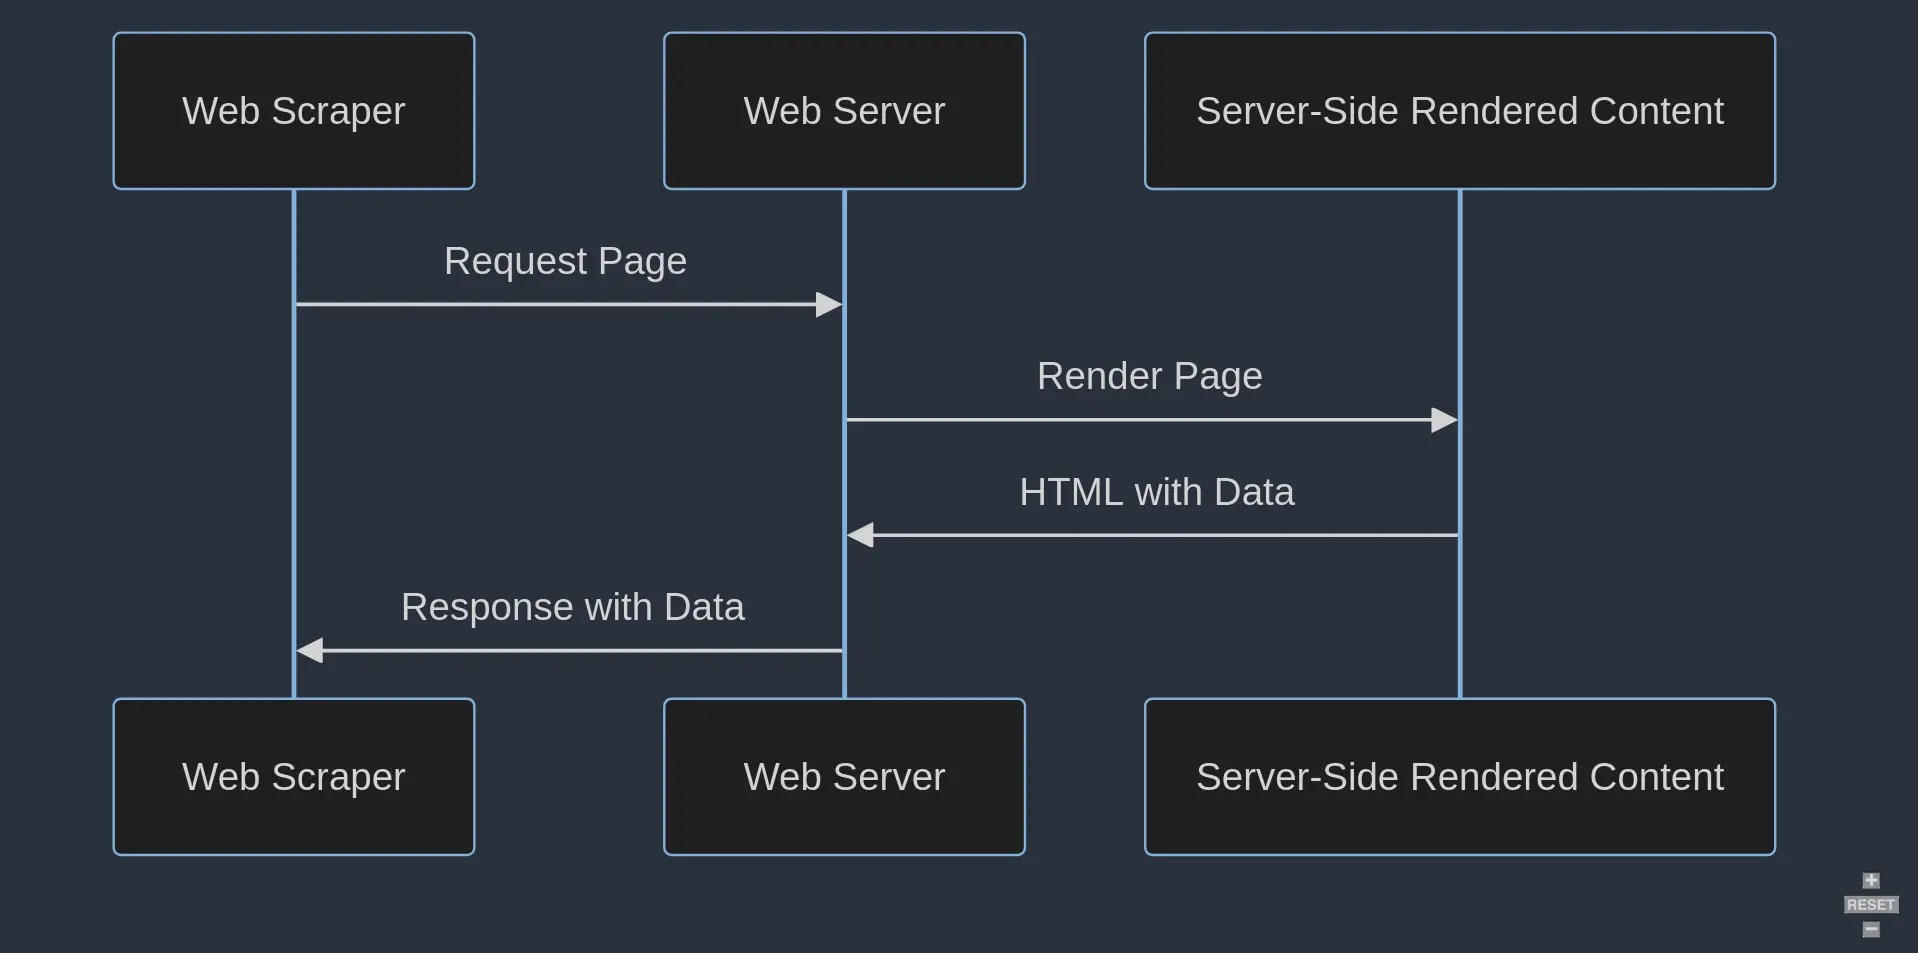Screen dimensions: 1918x953
Task: Select the top Web Scraper actor box
Action: pos(293,110)
